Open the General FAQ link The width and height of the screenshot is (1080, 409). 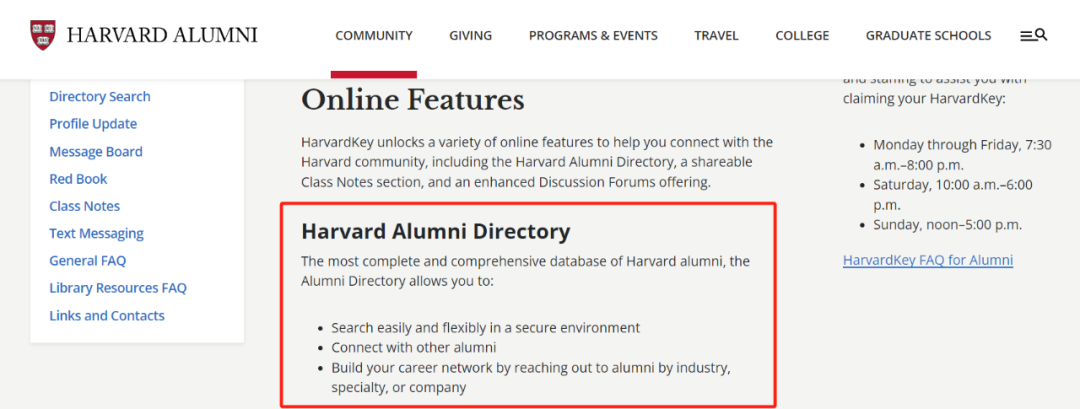[x=87, y=261]
